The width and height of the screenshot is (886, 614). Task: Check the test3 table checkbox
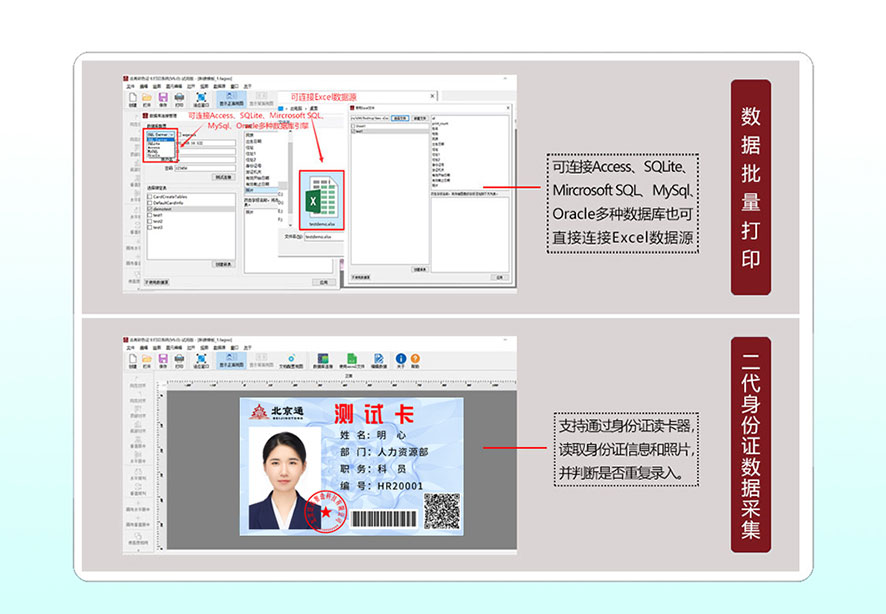click(x=149, y=227)
